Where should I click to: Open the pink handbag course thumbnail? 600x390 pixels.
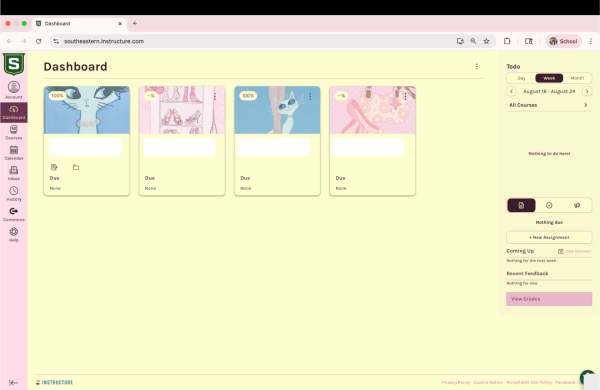point(373,110)
